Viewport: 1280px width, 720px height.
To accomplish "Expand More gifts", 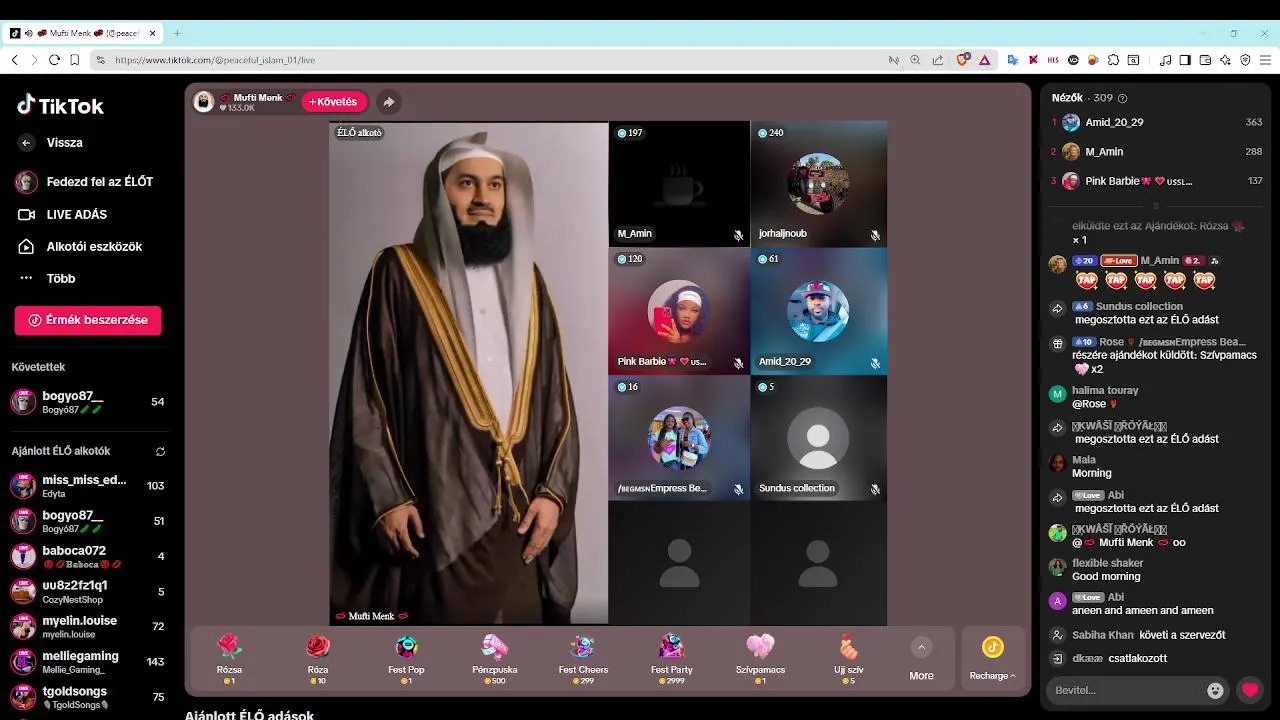I will (x=921, y=658).
